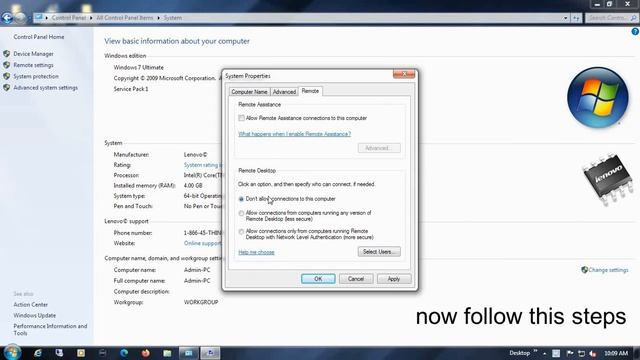Select the Remote tab
640x360 pixels.
[310, 91]
